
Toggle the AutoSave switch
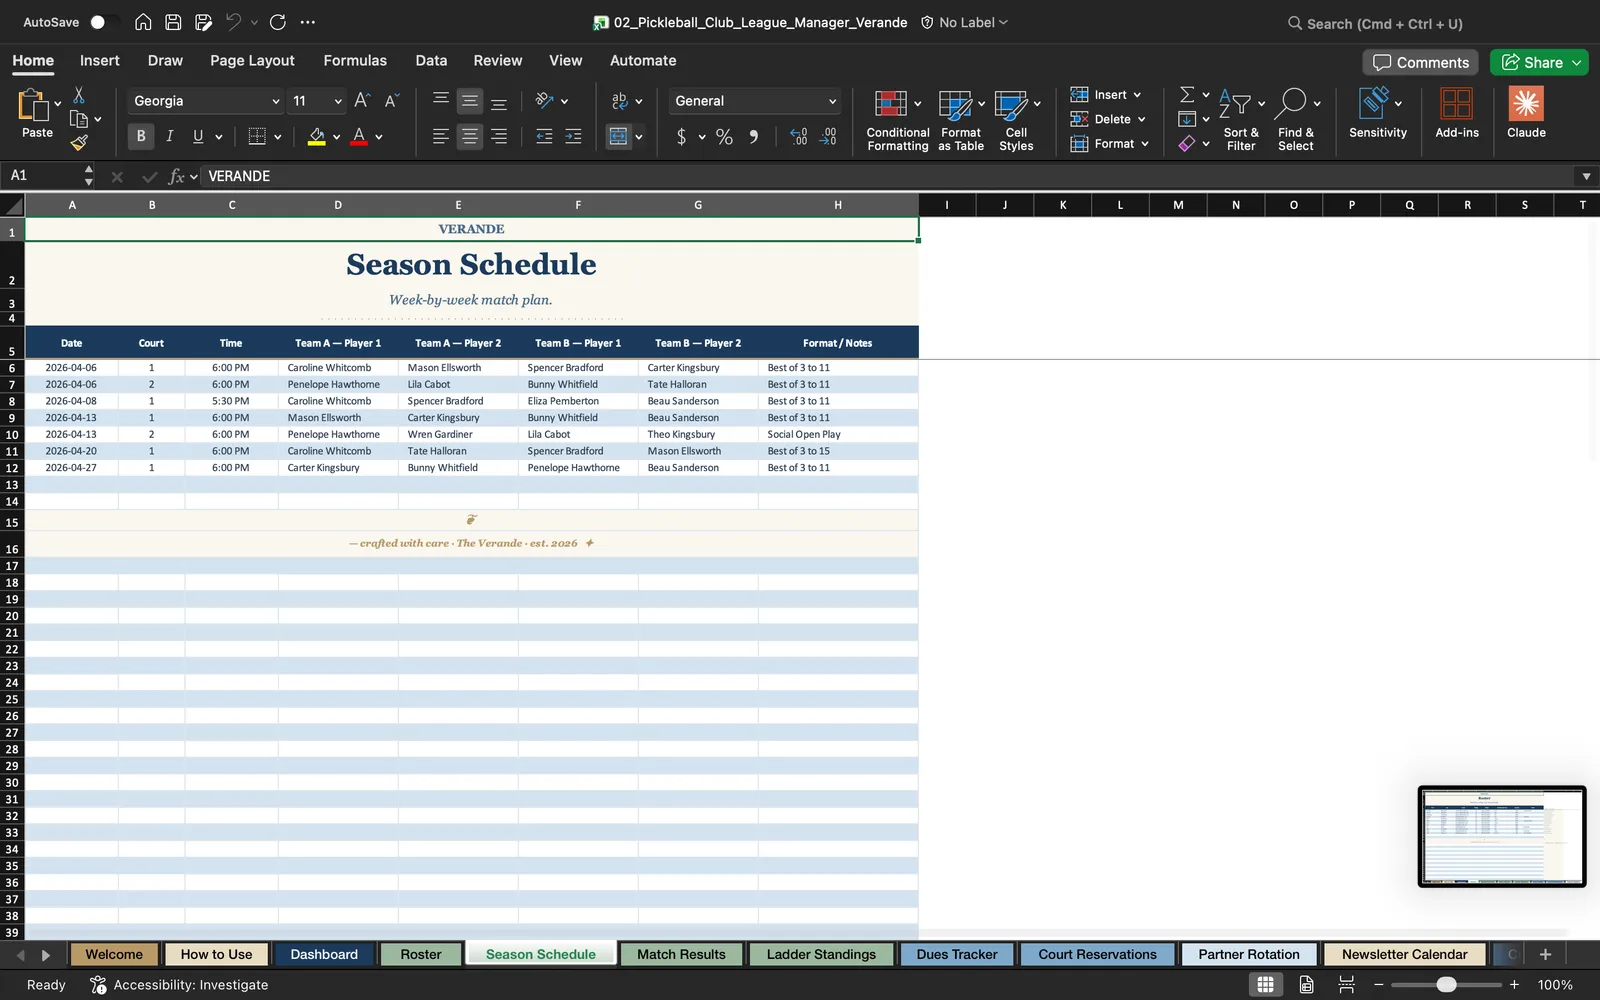(104, 22)
